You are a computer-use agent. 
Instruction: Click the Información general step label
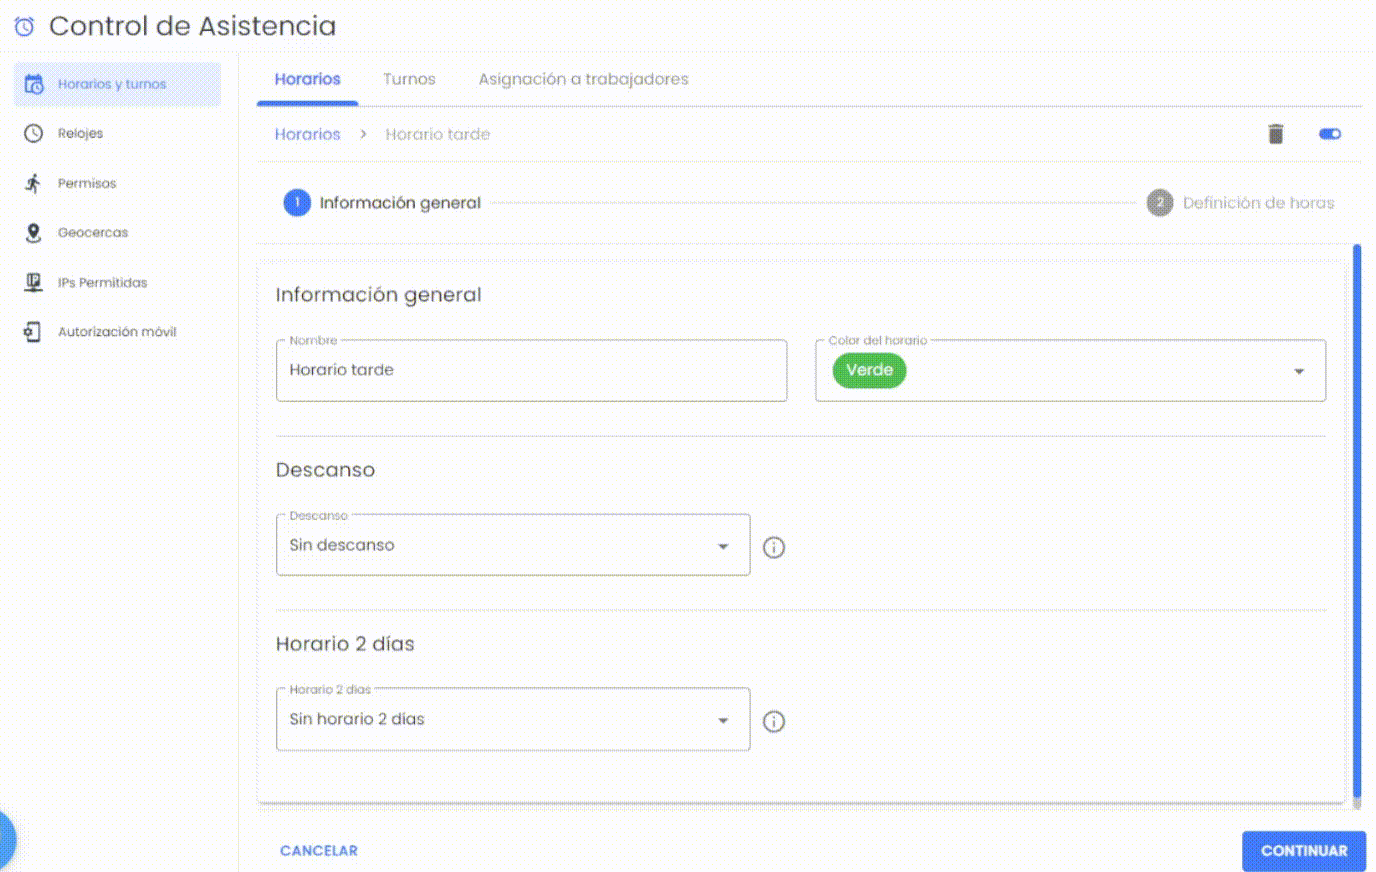click(400, 203)
